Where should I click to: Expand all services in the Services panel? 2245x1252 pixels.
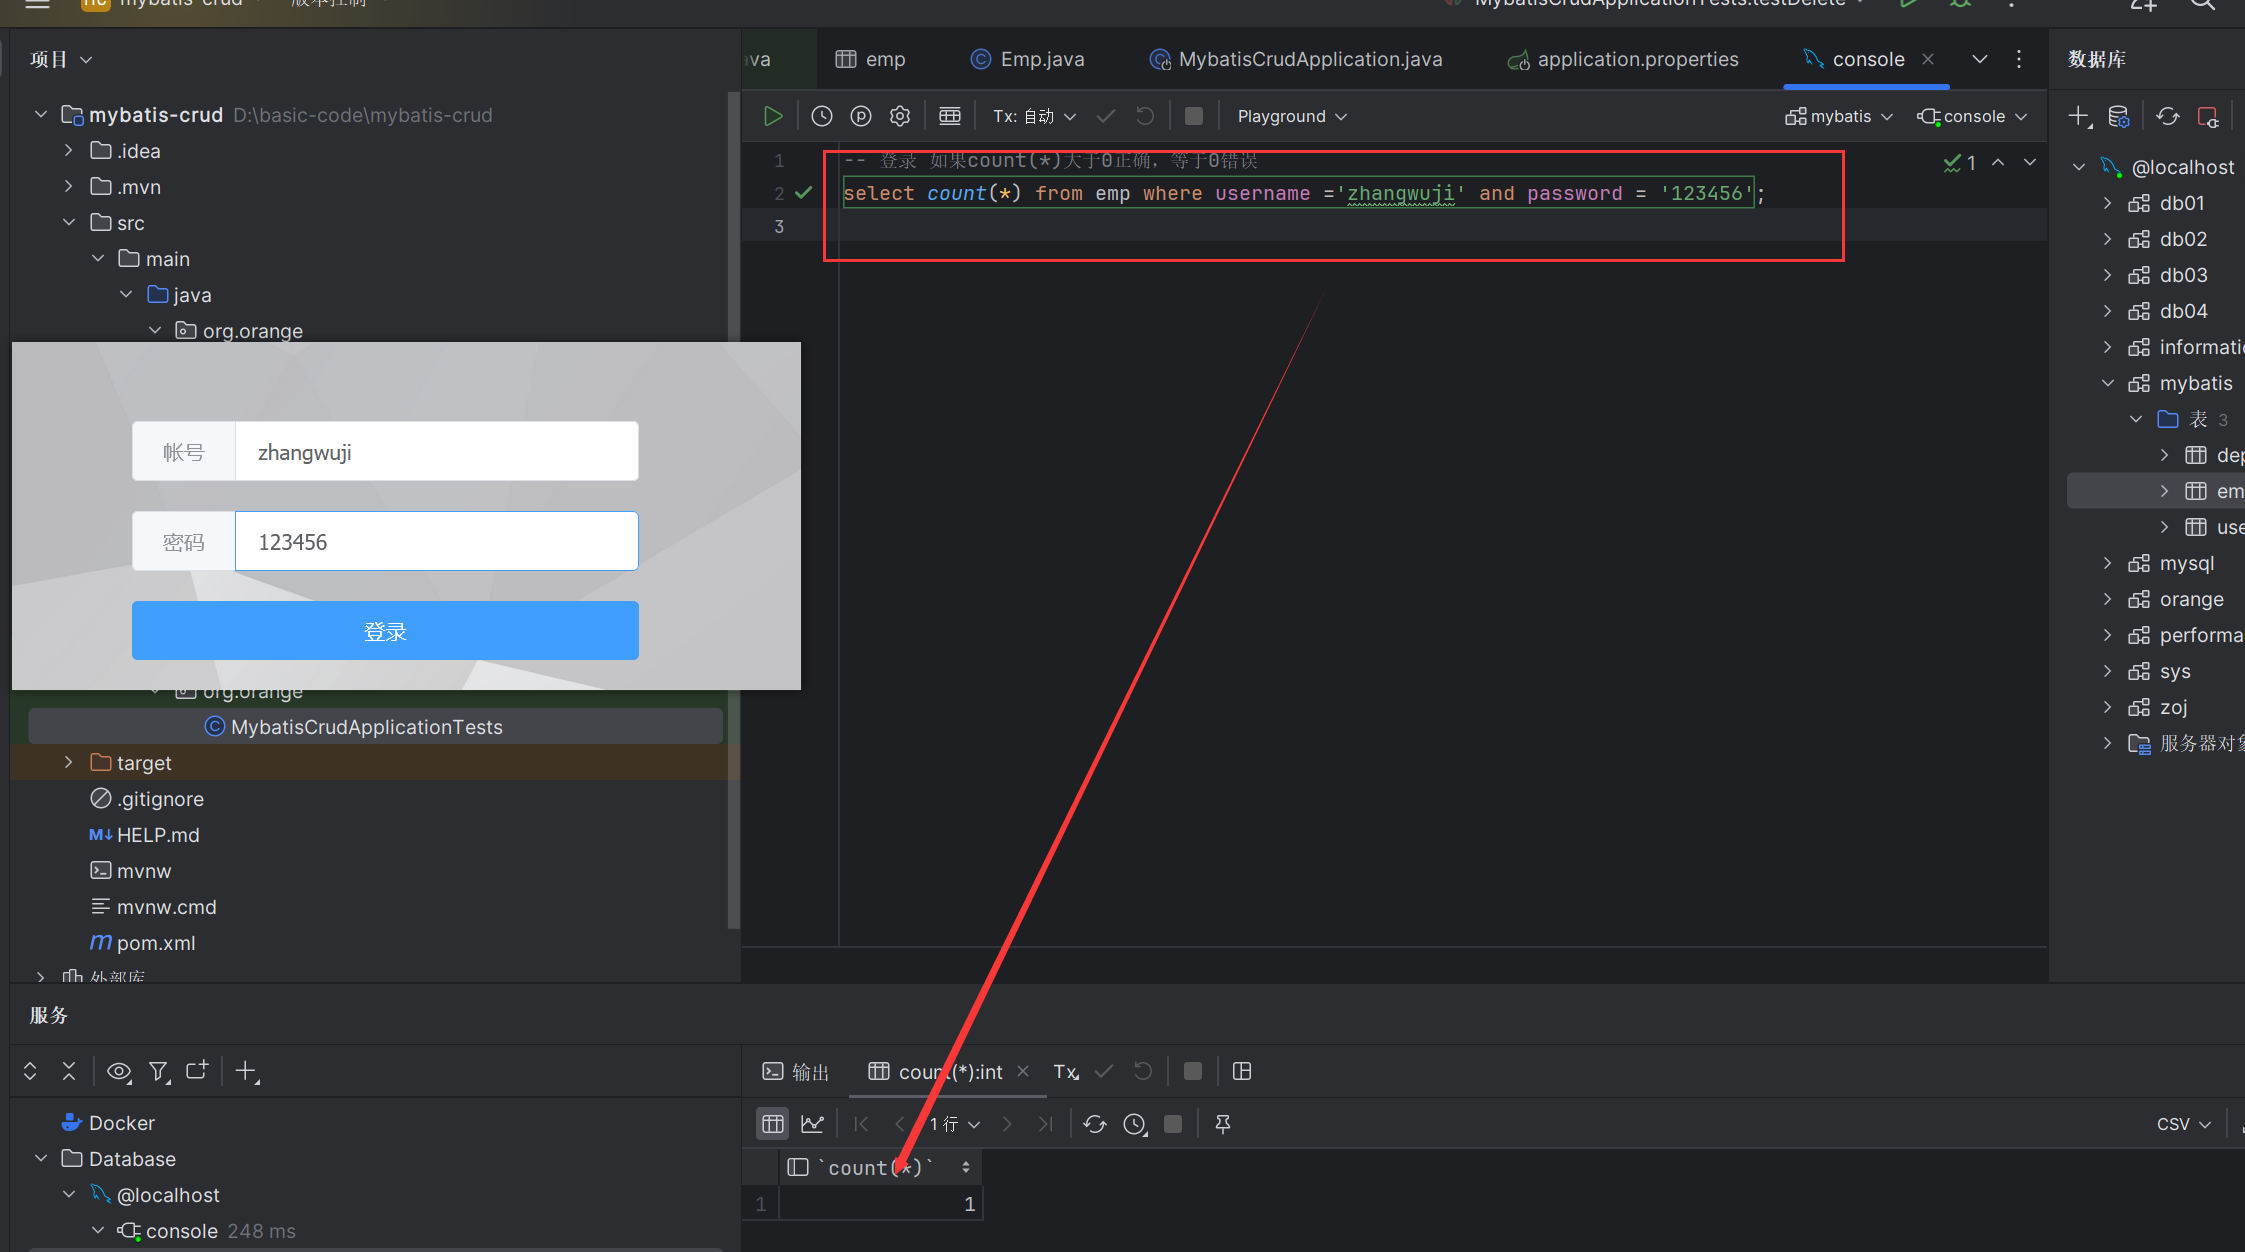pos(30,1071)
